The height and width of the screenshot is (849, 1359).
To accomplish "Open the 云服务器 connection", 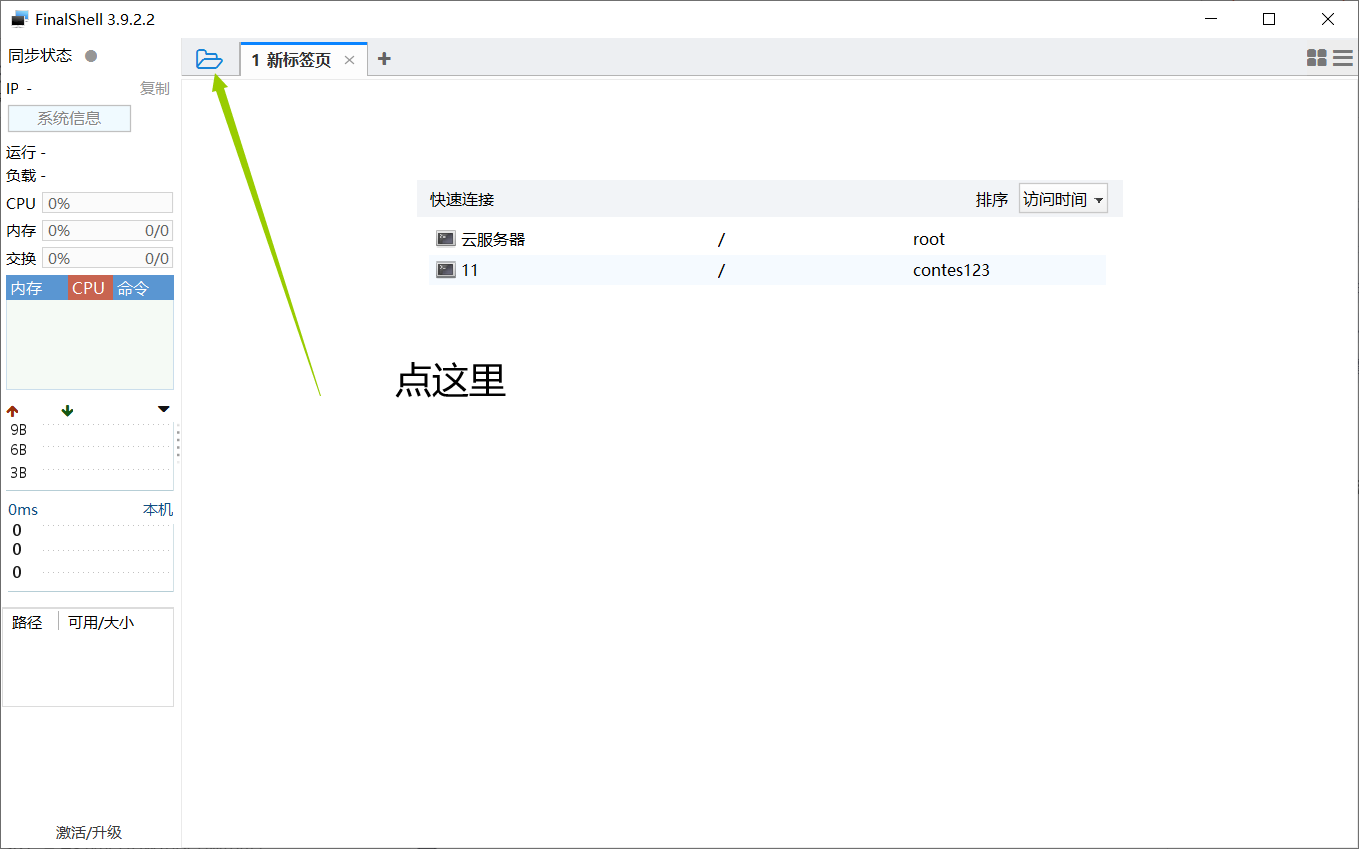I will [767, 240].
